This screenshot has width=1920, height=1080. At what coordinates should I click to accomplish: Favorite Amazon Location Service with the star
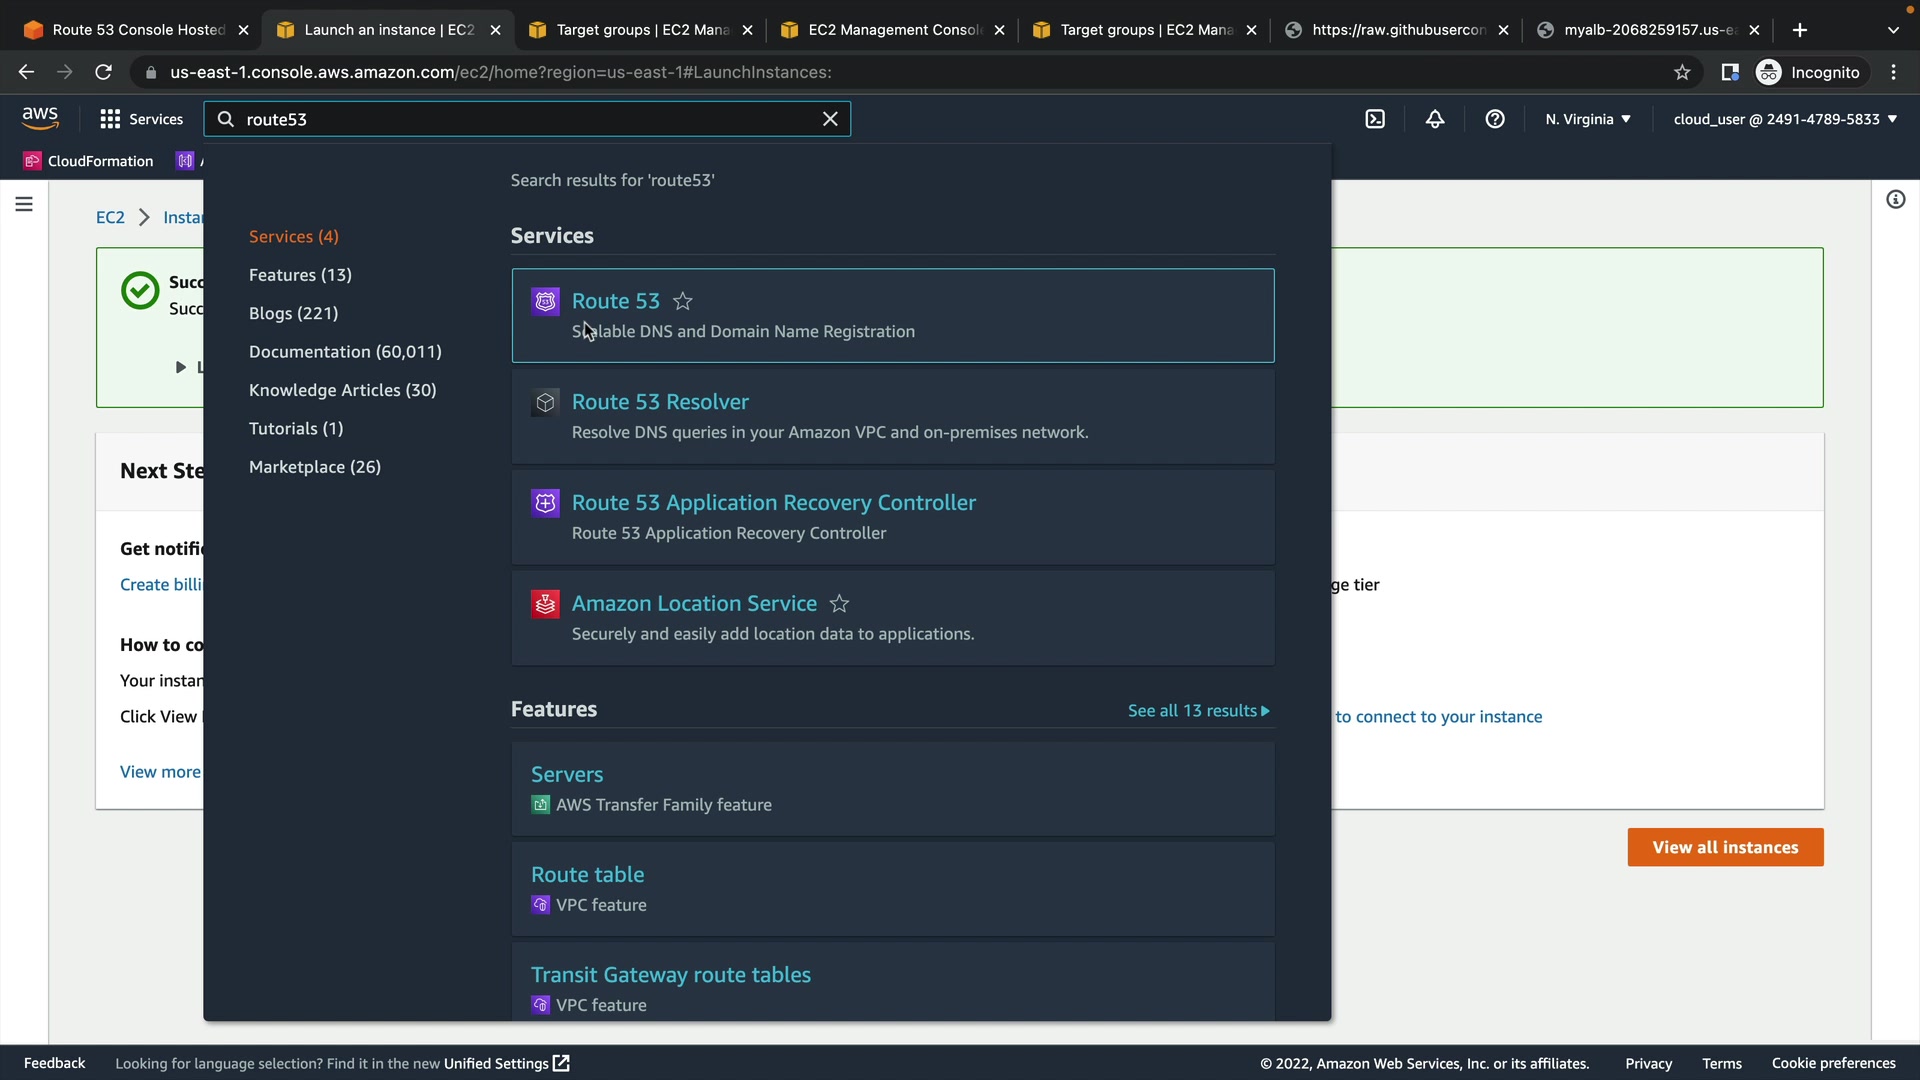[x=840, y=604]
